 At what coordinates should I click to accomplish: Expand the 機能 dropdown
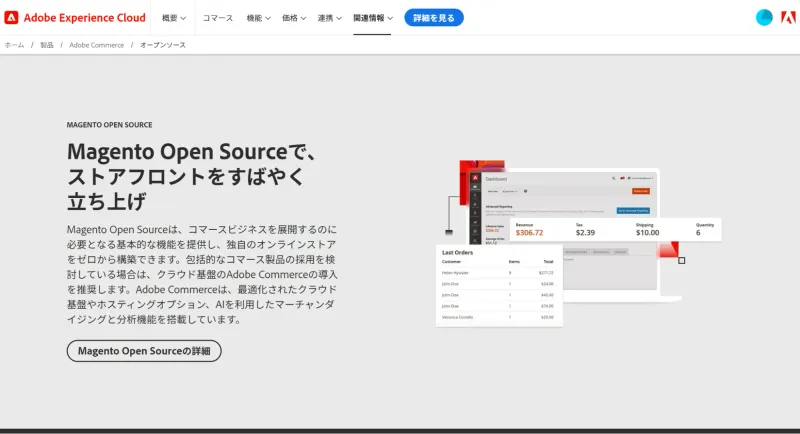(x=258, y=18)
